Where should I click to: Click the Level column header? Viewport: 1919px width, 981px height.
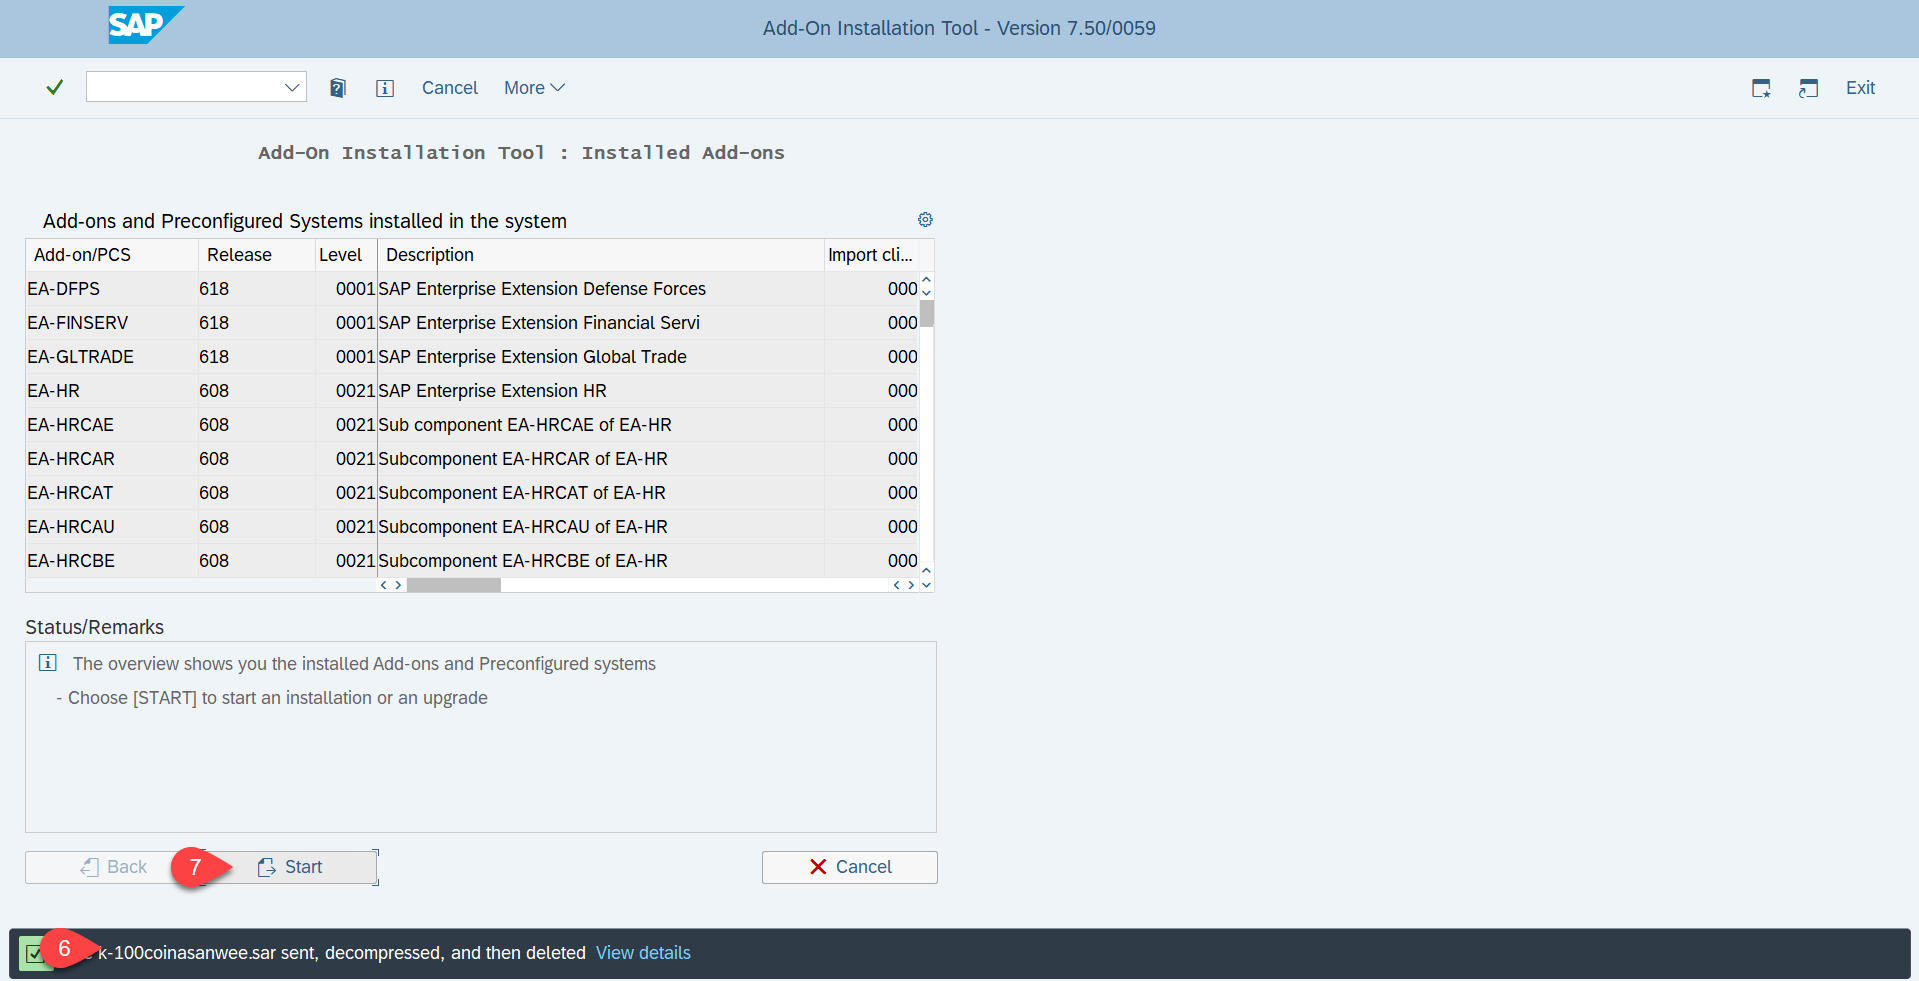coord(346,255)
